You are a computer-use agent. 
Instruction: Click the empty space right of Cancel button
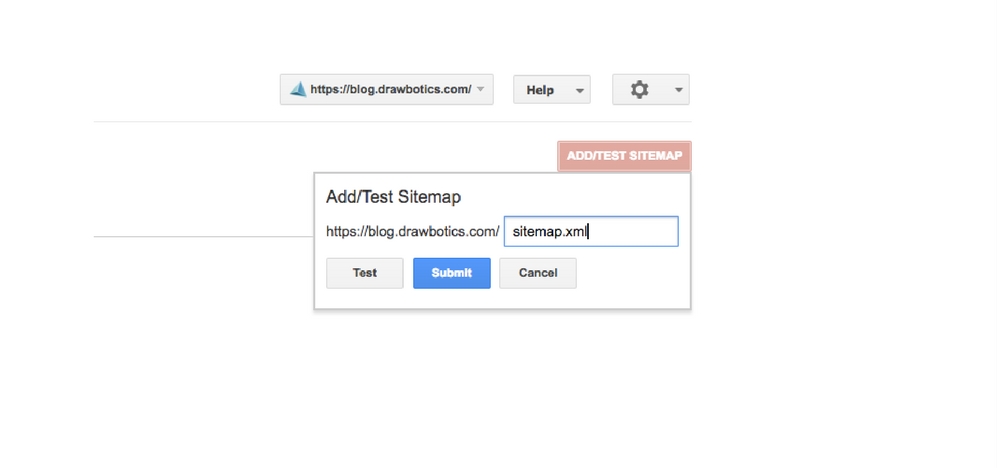630,273
